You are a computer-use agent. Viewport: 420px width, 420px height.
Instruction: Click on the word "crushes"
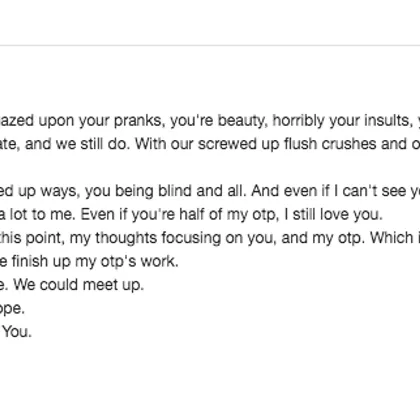pos(349,144)
